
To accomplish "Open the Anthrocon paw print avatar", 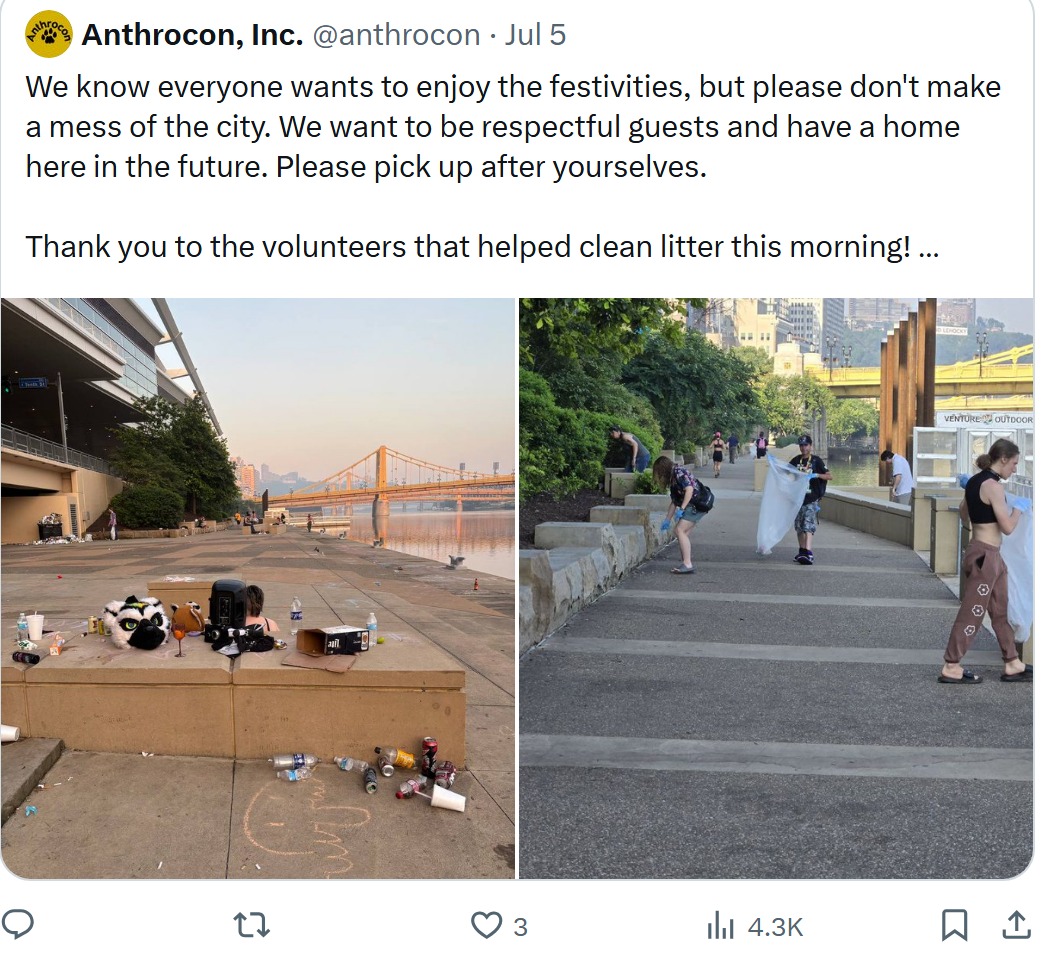I will (x=48, y=34).
